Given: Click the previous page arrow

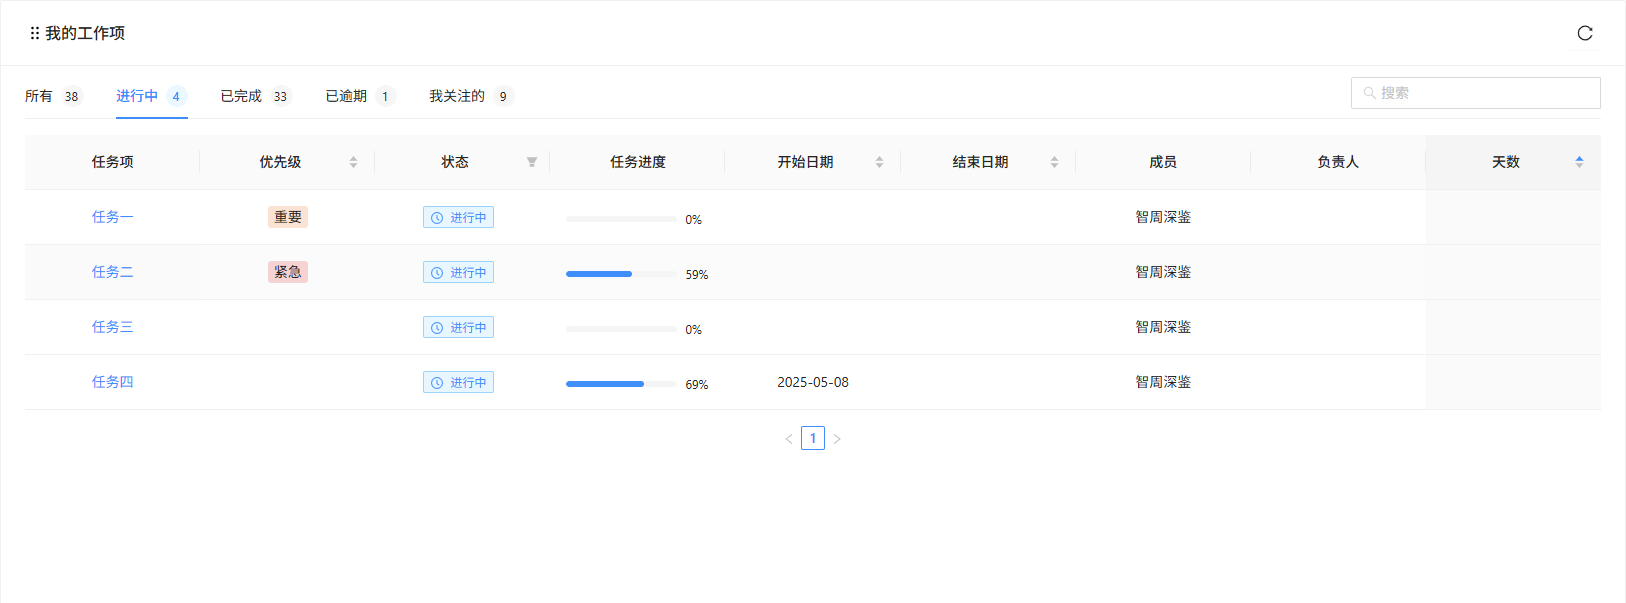Looking at the screenshot, I should 789,439.
